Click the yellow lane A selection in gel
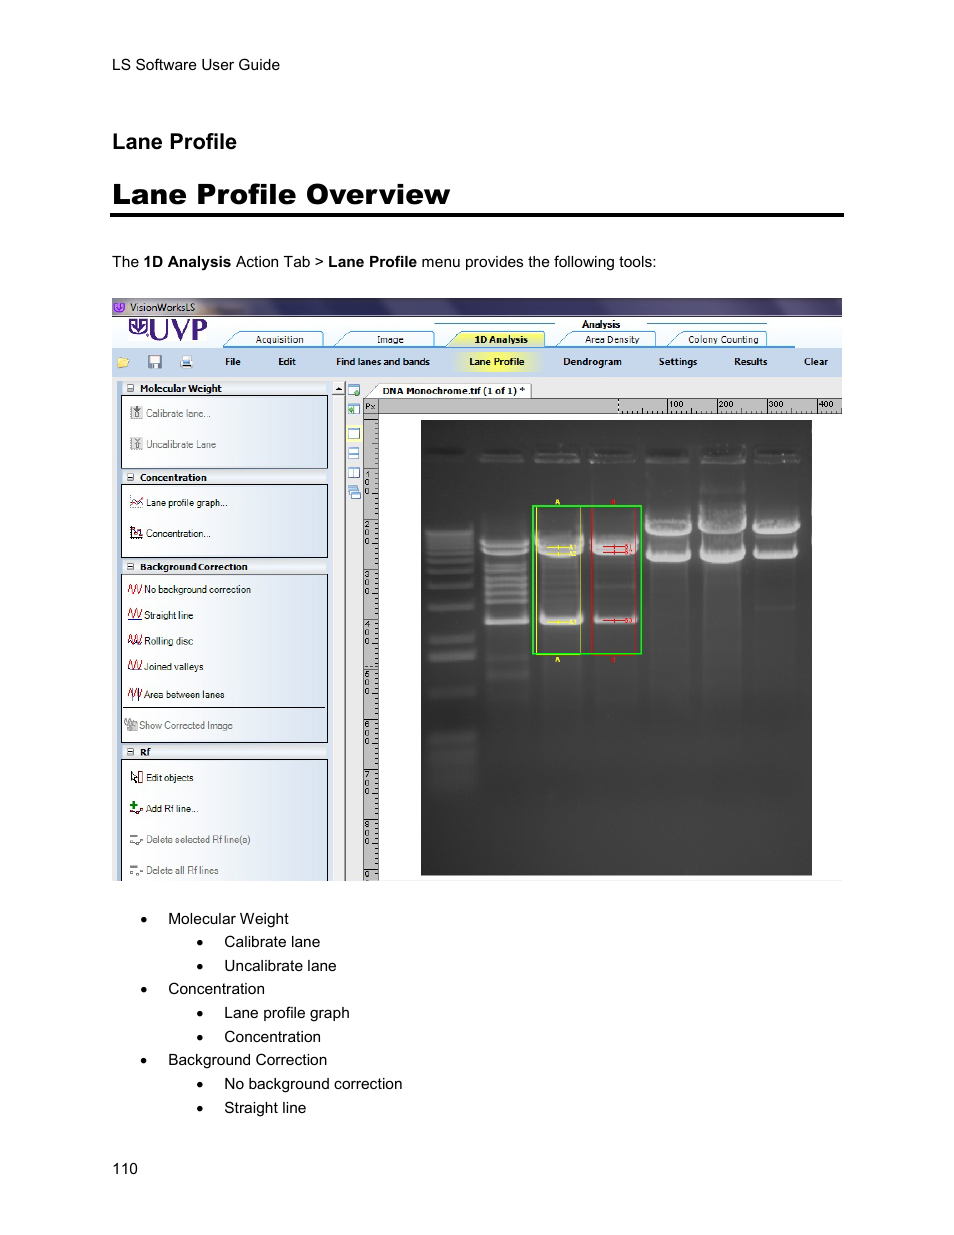954x1235 pixels. [x=558, y=580]
